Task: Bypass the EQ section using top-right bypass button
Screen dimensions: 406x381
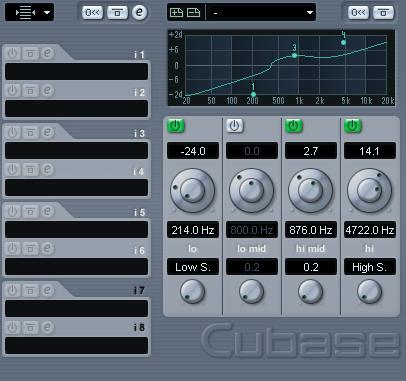Action: 383,13
